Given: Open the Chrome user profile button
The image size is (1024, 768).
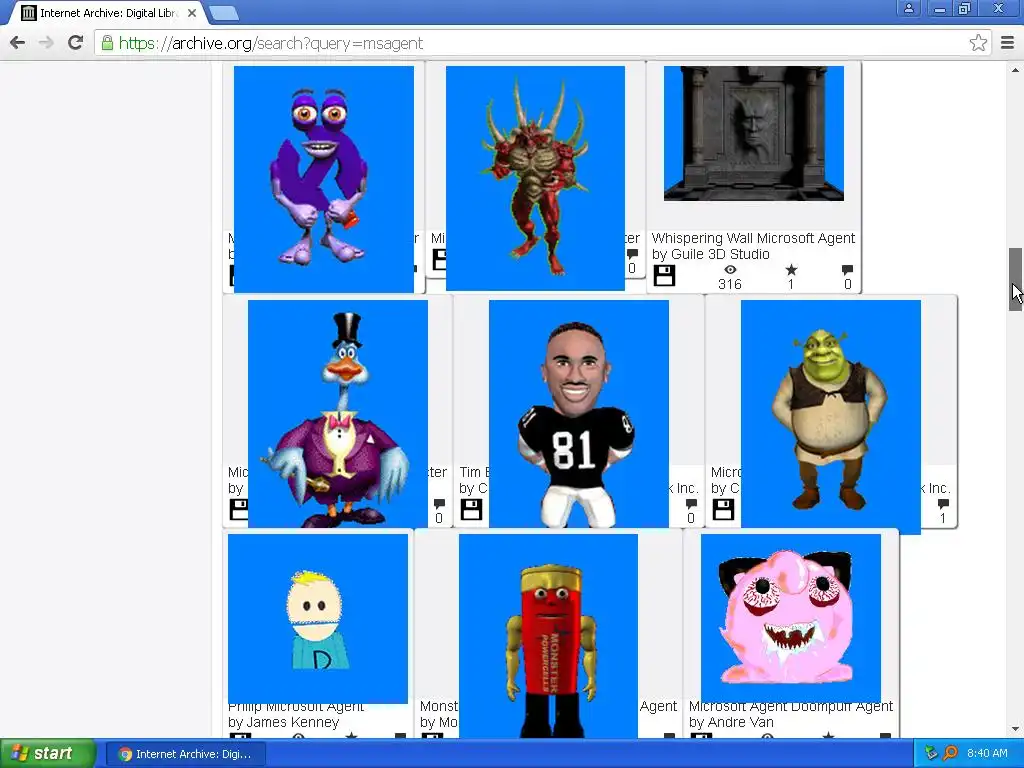Looking at the screenshot, I should point(908,8).
